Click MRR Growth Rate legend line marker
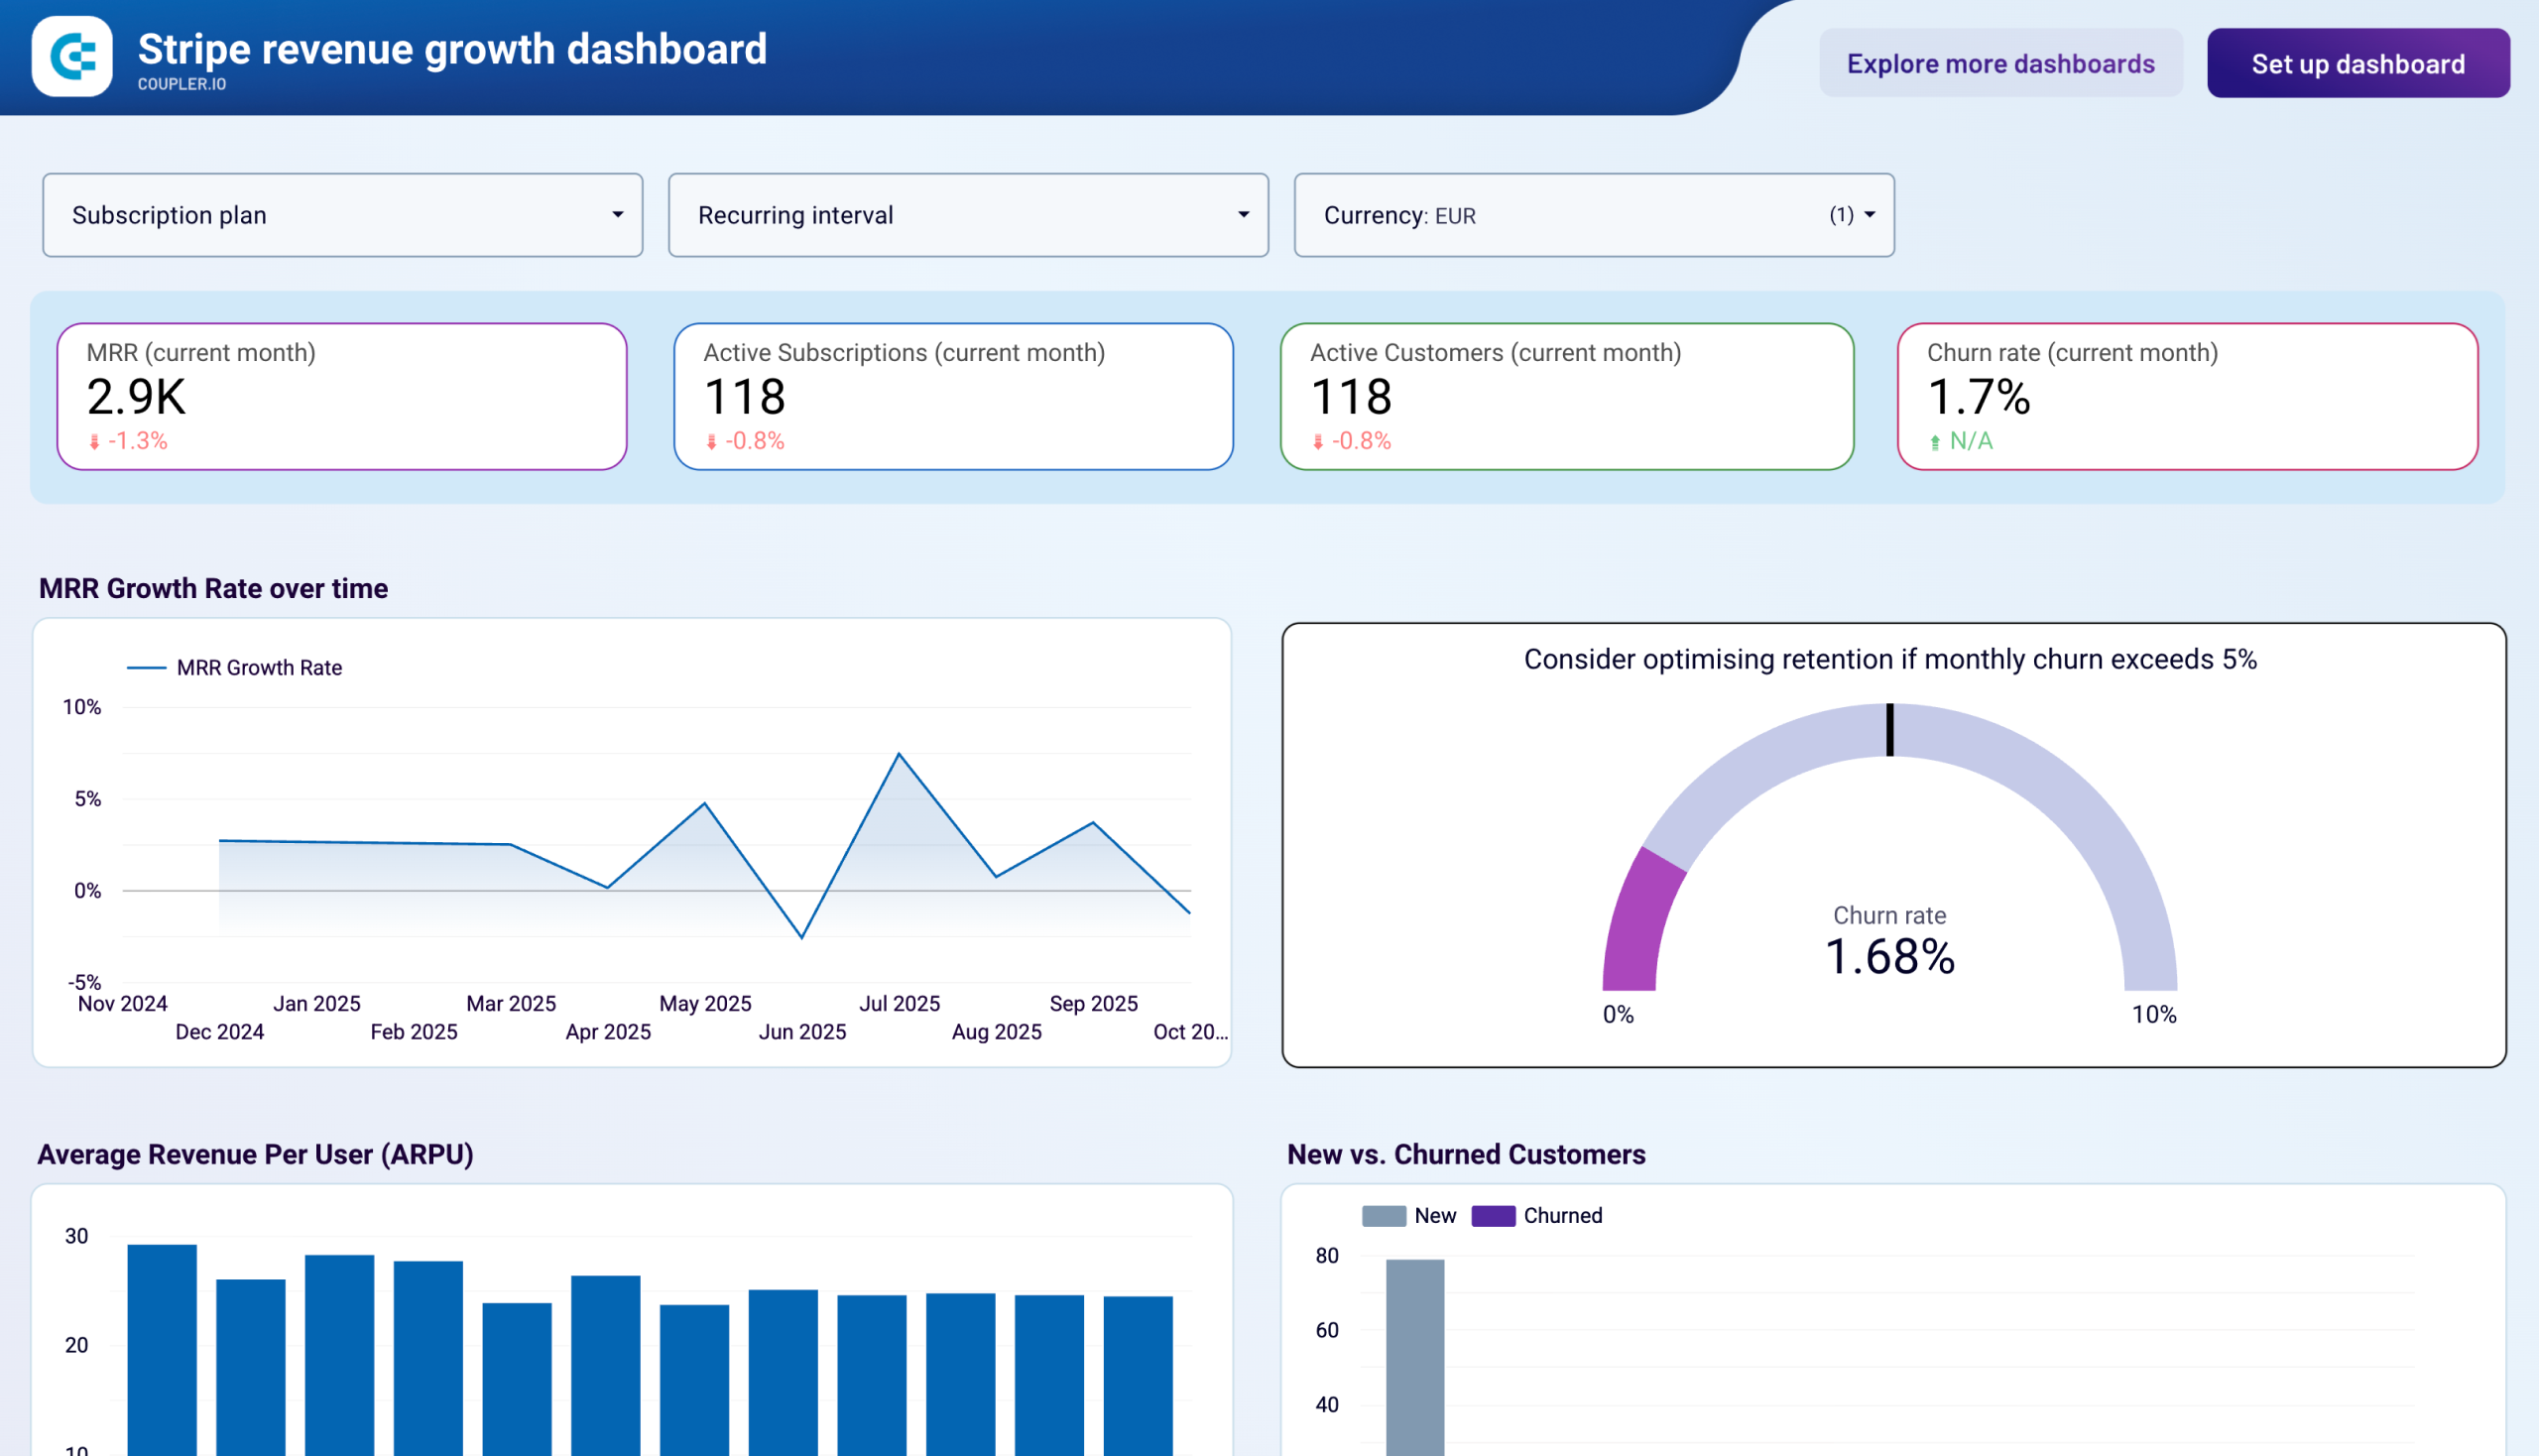The image size is (2539, 1456). click(x=146, y=668)
